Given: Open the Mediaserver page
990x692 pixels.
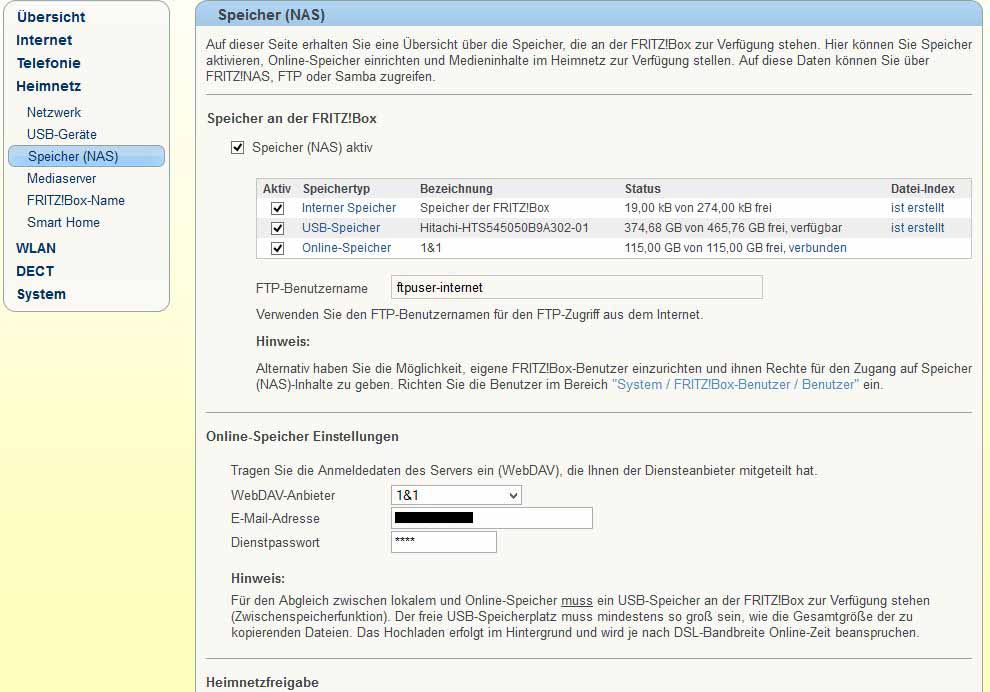Looking at the screenshot, I should [62, 178].
